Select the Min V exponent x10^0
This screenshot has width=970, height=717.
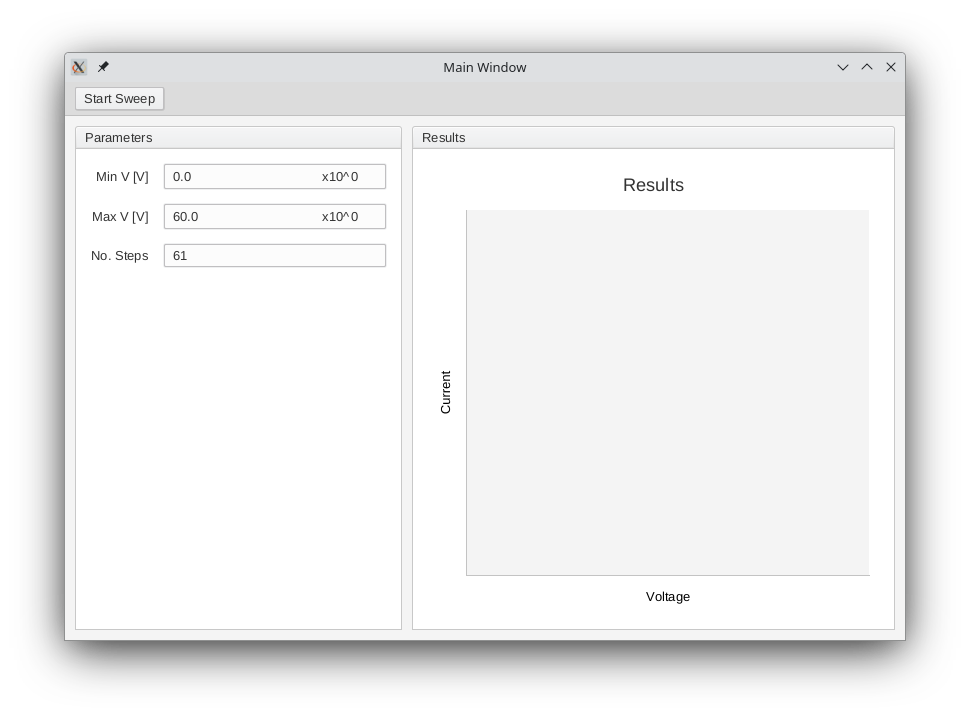(340, 177)
